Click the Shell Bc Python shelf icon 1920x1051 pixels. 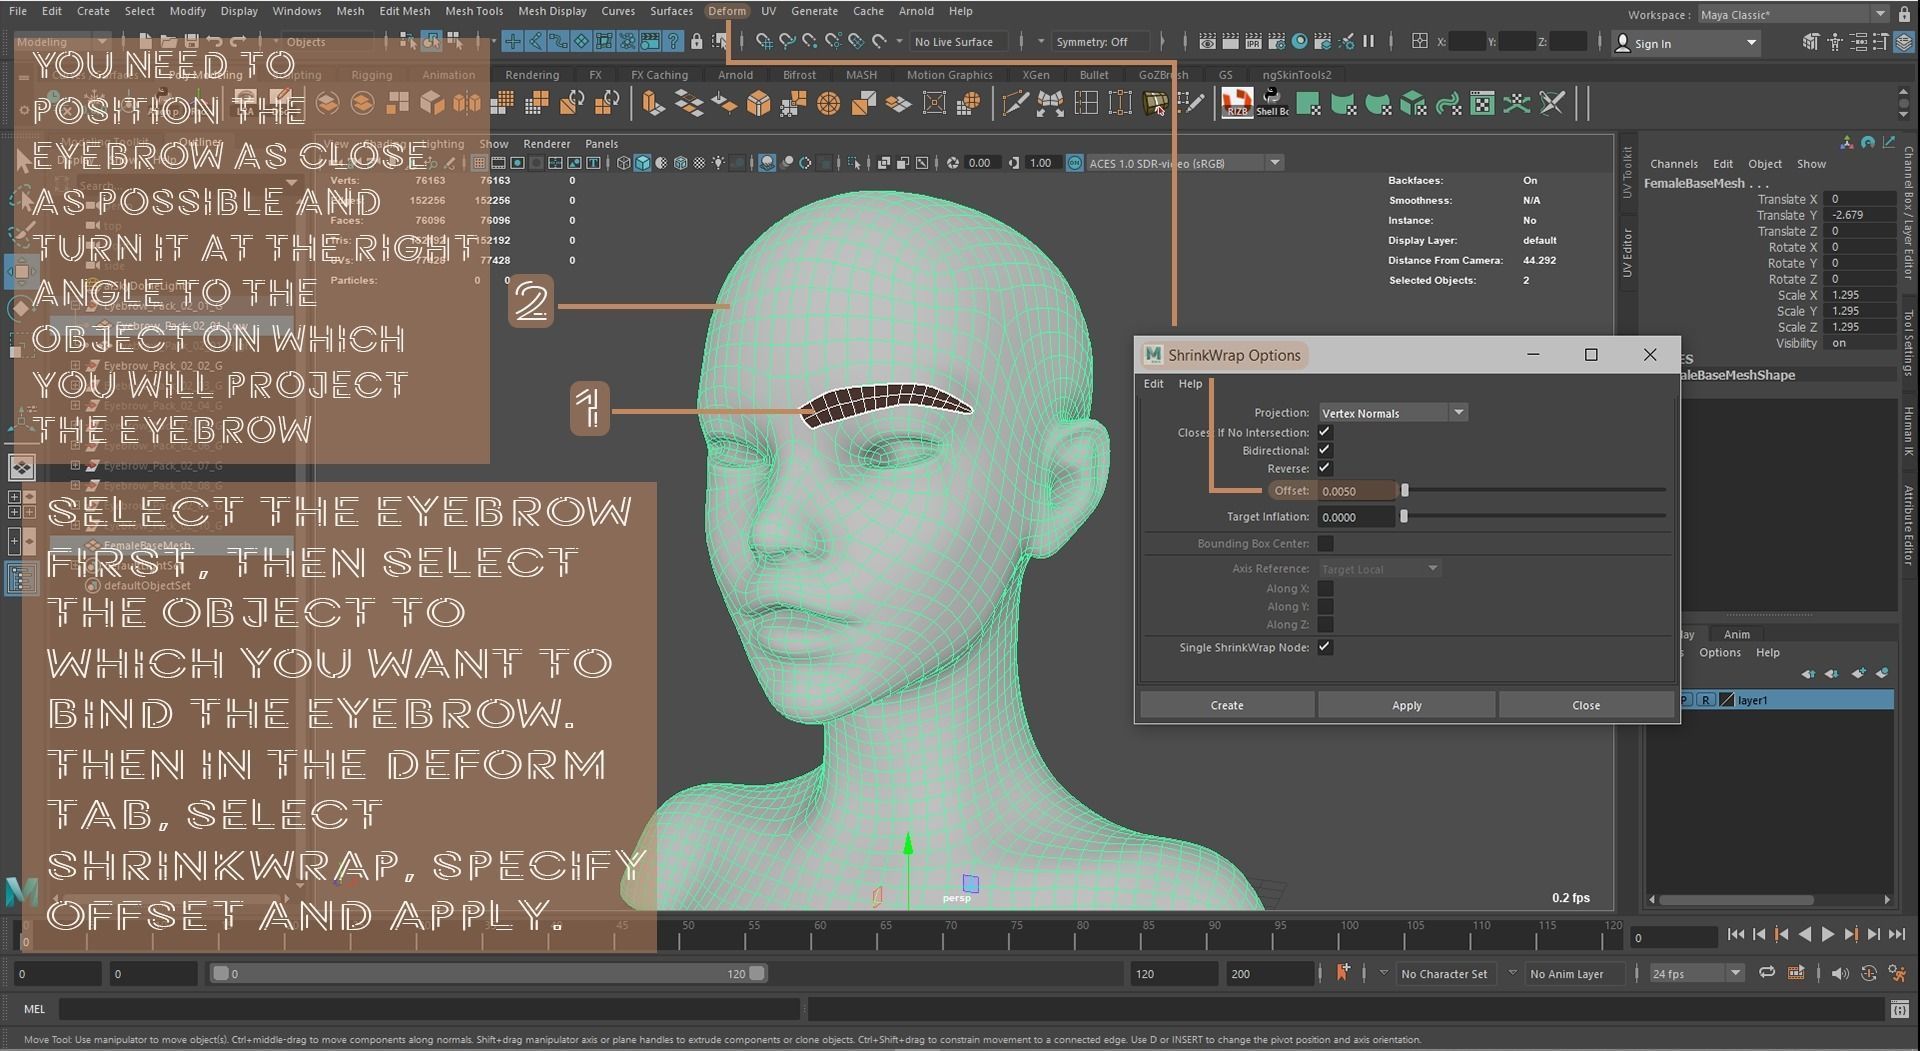(1272, 102)
